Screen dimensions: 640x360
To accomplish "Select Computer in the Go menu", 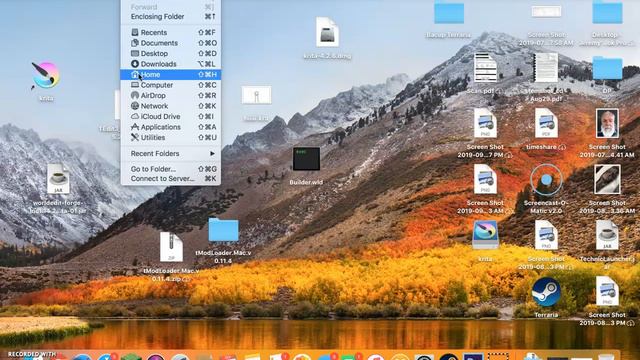I will point(171,85).
